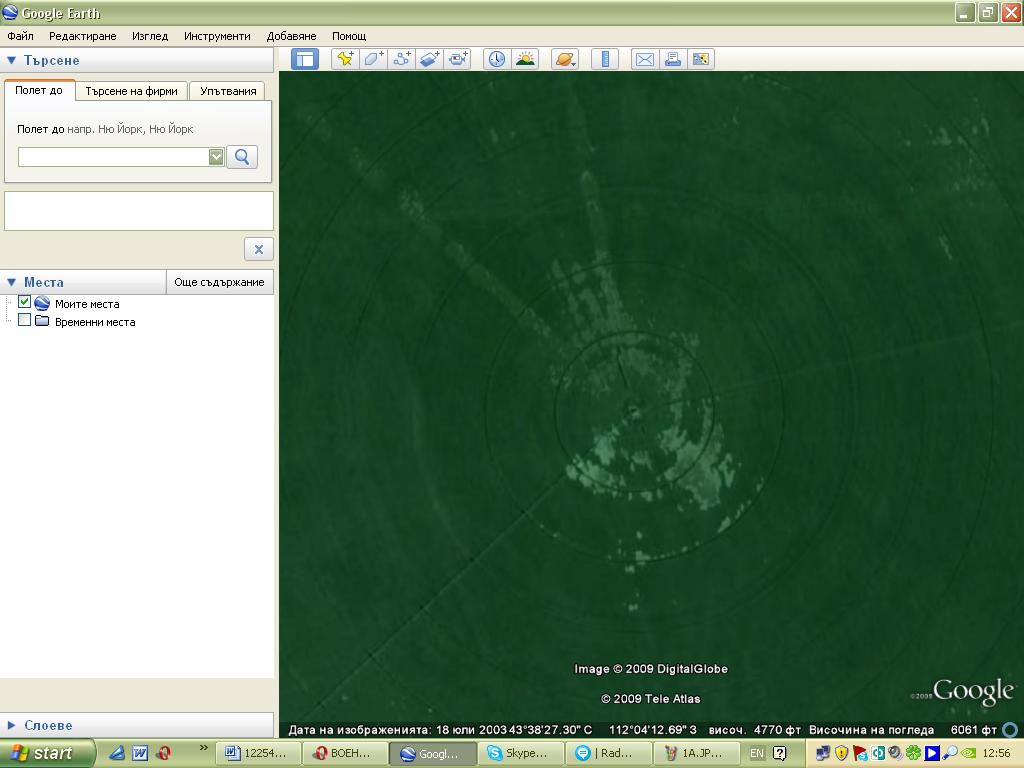Add an image overlay from the toolbar
Viewport: 1024px width, 768px height.
pyautogui.click(x=430, y=59)
